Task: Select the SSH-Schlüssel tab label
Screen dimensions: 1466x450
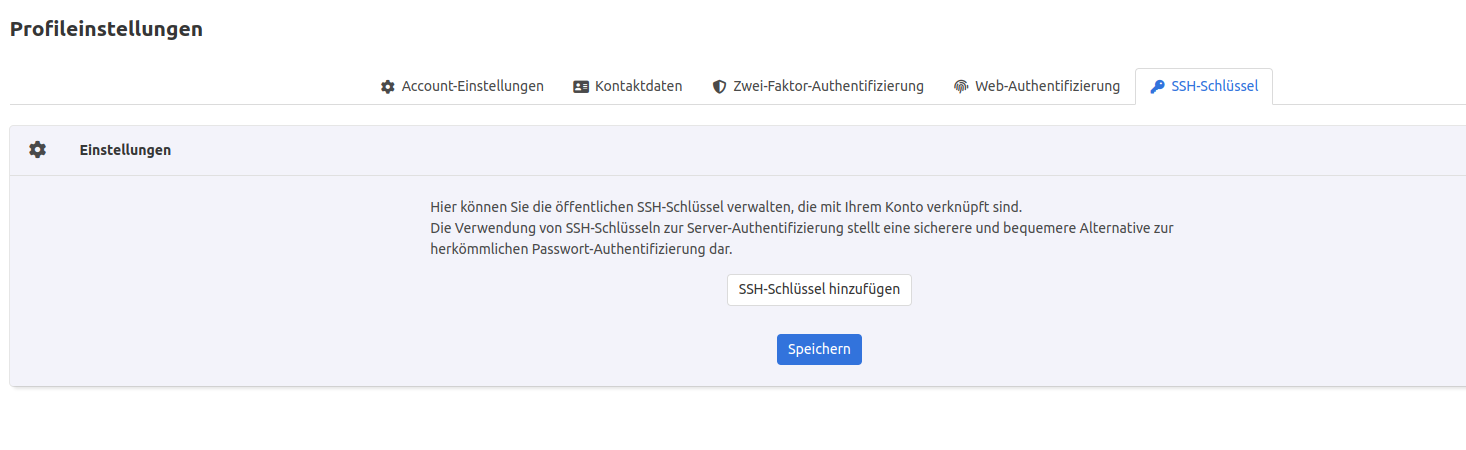Action: coord(1214,87)
